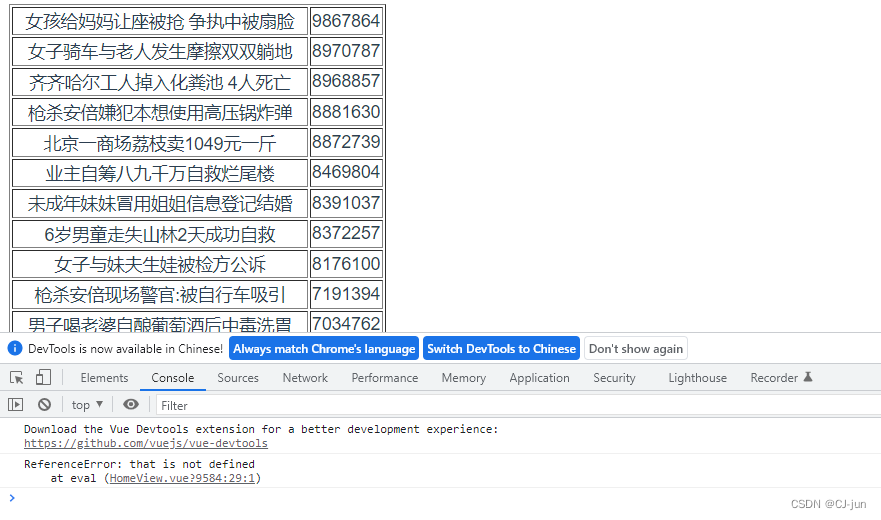Open the Performance tab
Screen dimensions: 881x520
(x=385, y=378)
